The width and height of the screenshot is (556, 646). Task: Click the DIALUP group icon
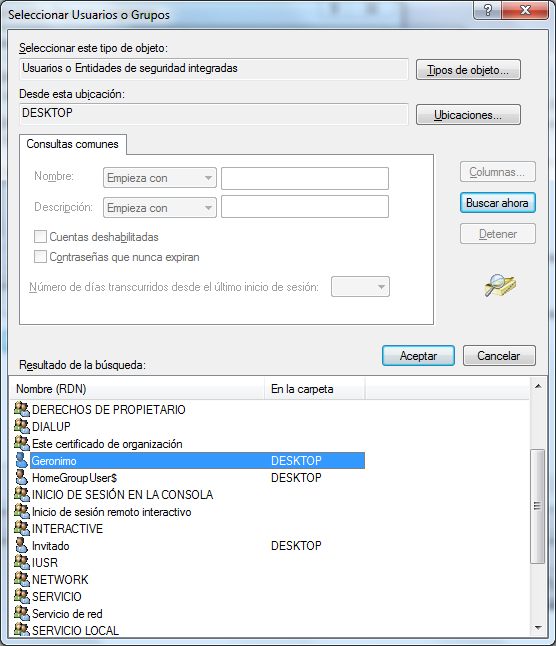[x=21, y=426]
